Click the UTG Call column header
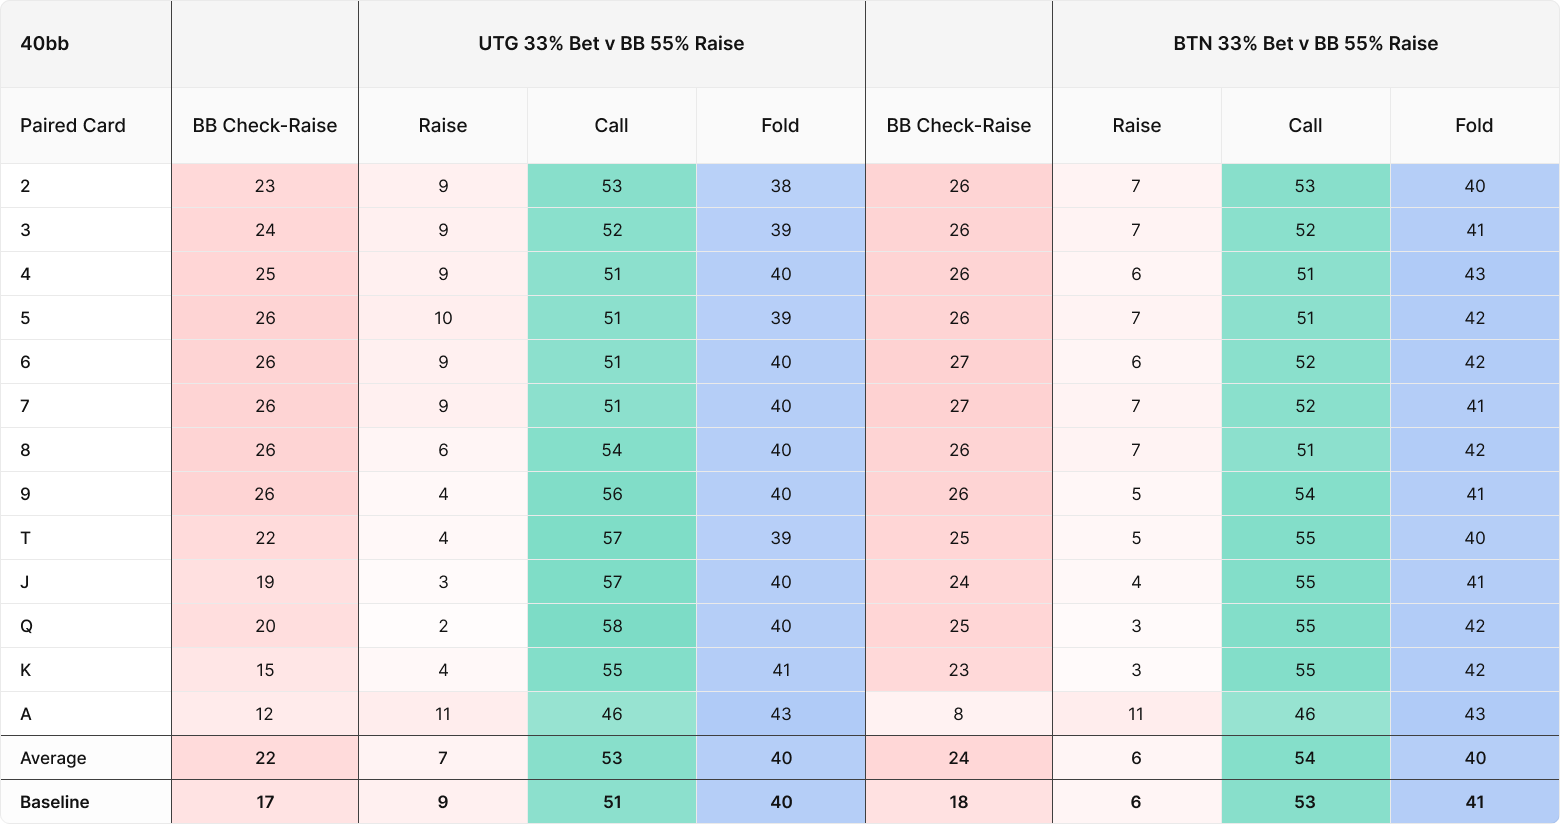The width and height of the screenshot is (1560, 824). click(x=611, y=126)
